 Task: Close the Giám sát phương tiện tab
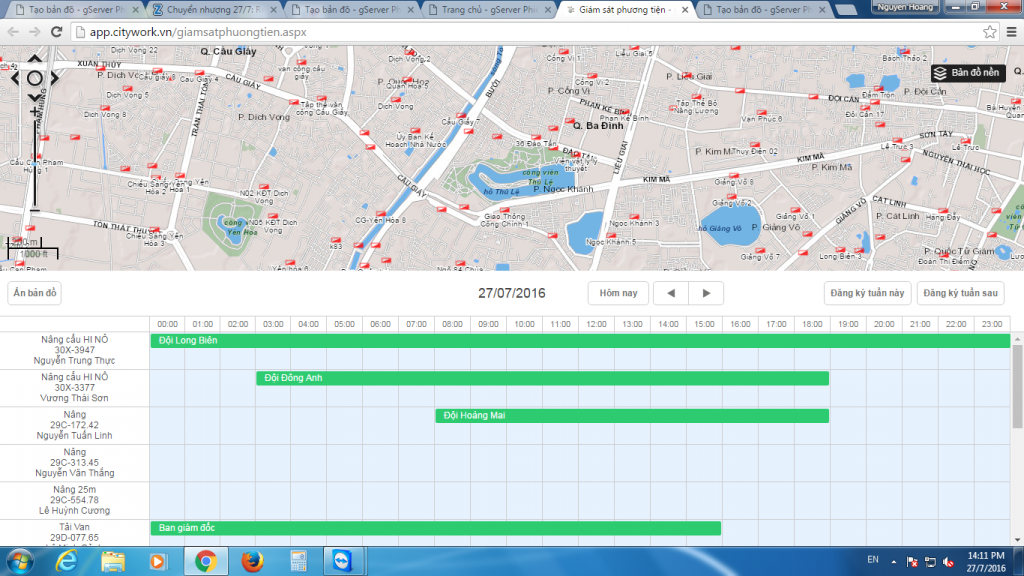(x=684, y=10)
